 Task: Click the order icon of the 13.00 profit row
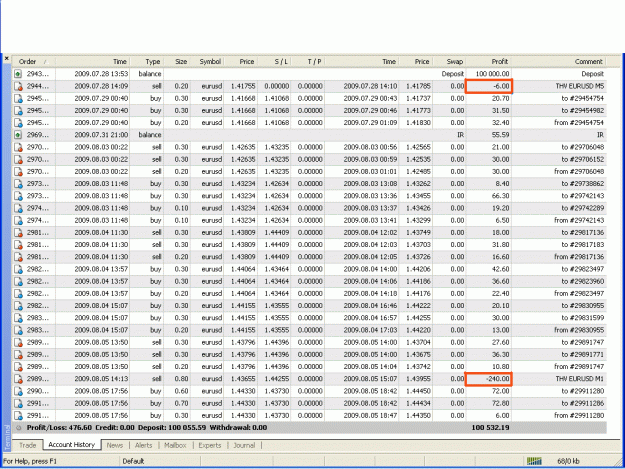click(18, 330)
